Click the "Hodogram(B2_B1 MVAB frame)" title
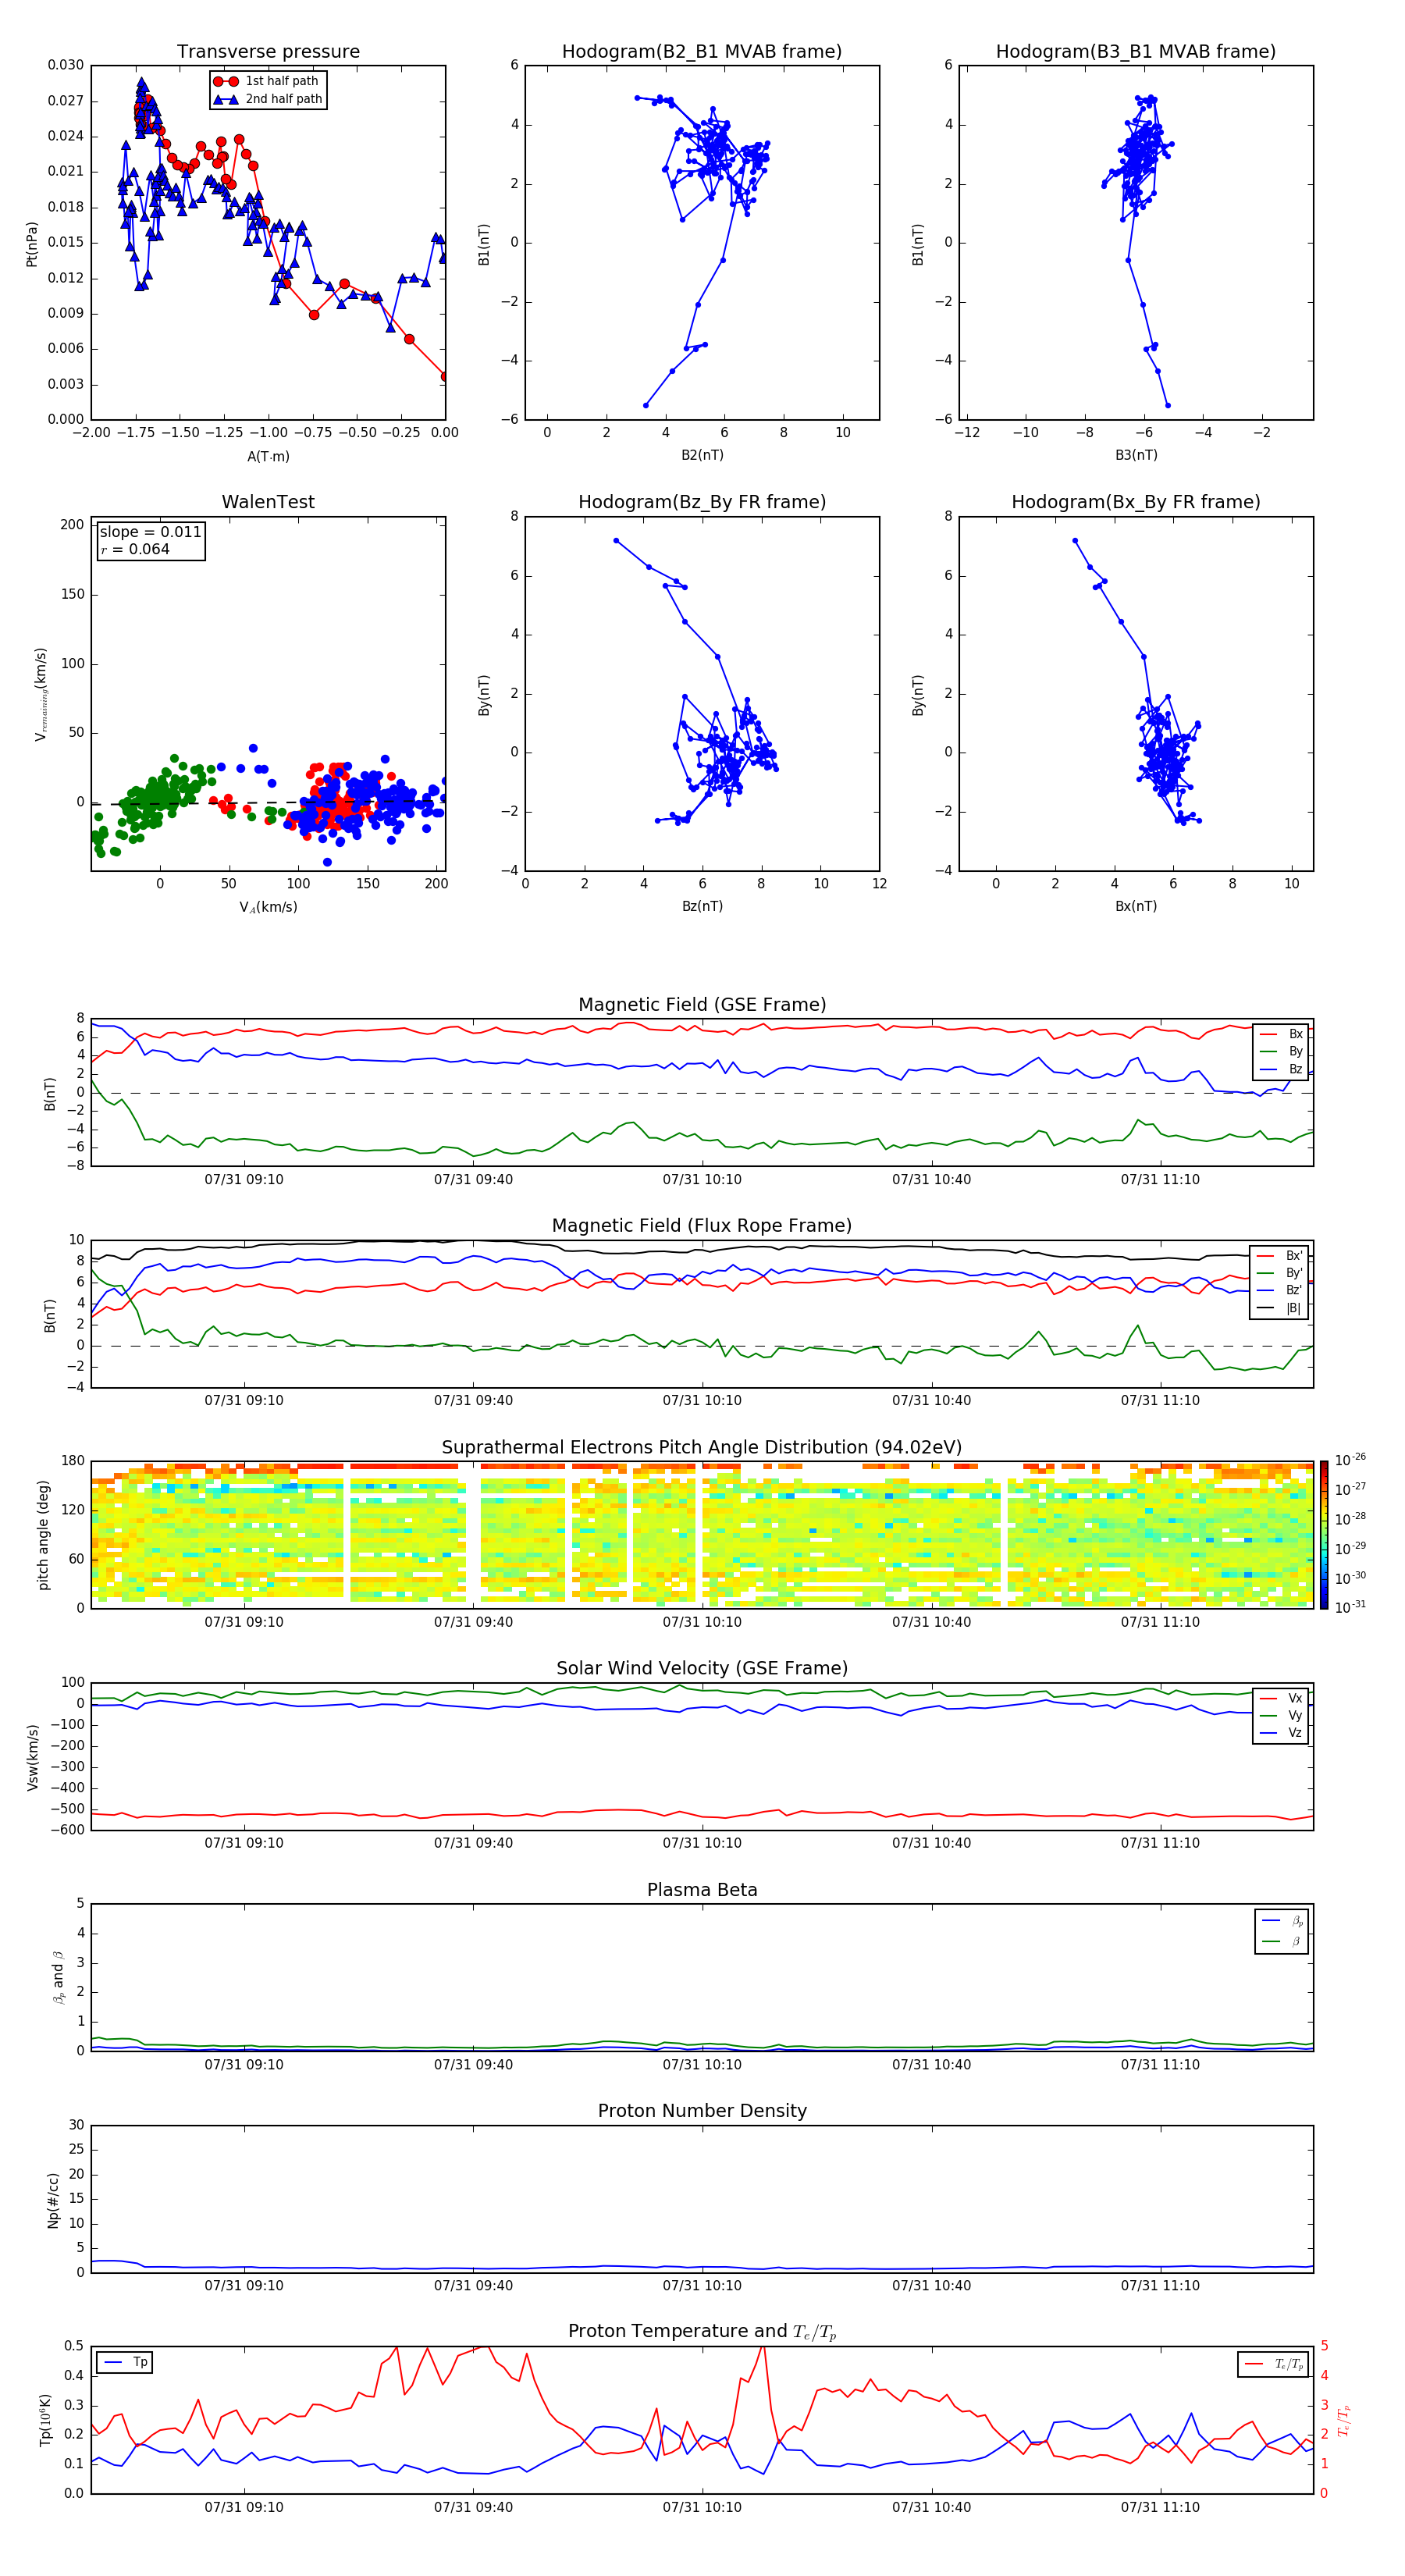This screenshot has height=2576, width=1405. [x=702, y=52]
